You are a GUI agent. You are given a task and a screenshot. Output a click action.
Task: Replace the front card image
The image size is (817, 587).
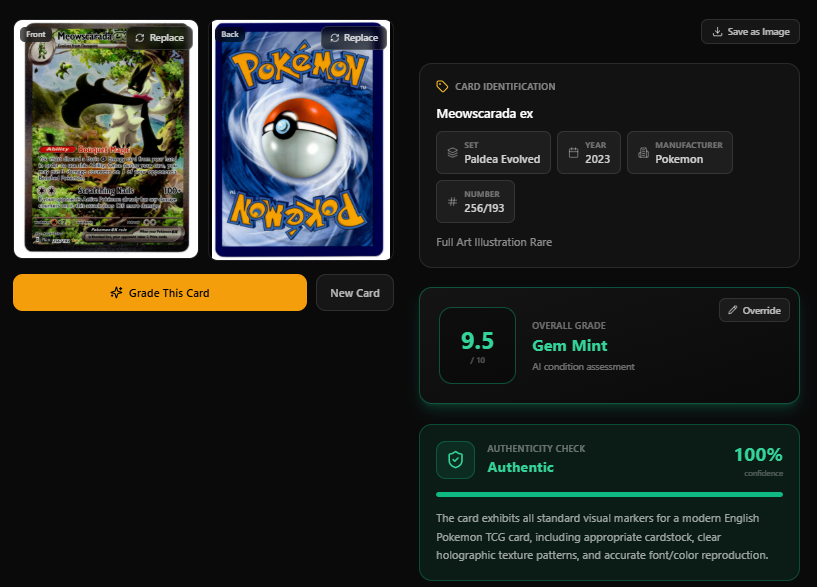[x=159, y=38]
